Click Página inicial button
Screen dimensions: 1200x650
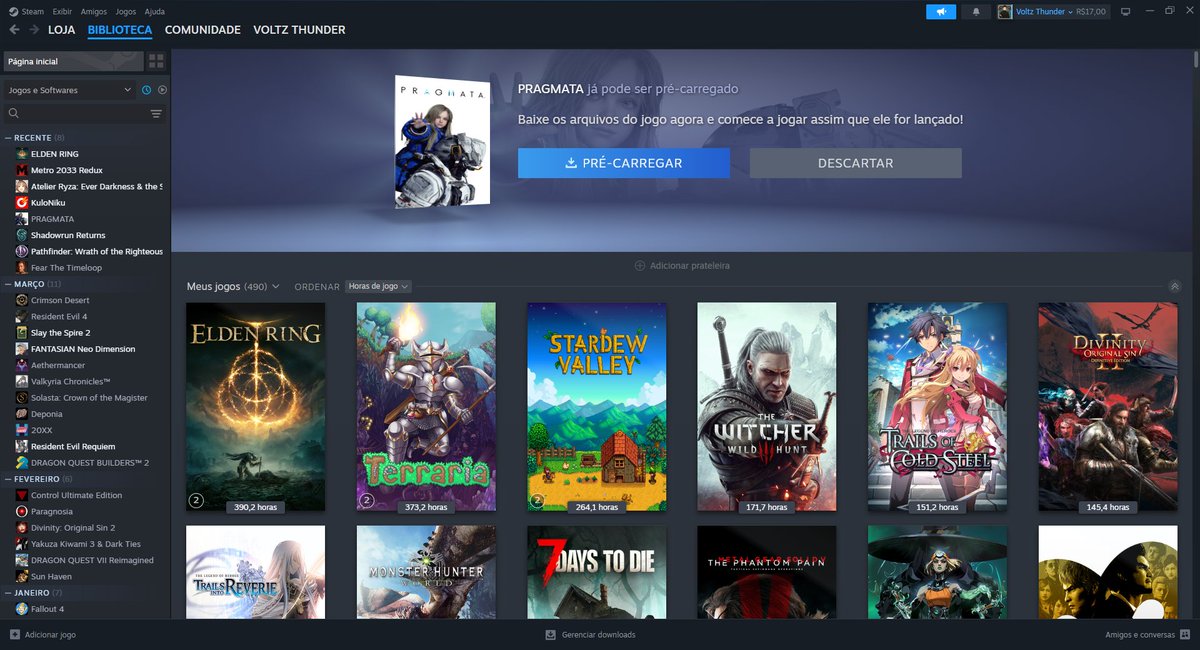tap(73, 61)
